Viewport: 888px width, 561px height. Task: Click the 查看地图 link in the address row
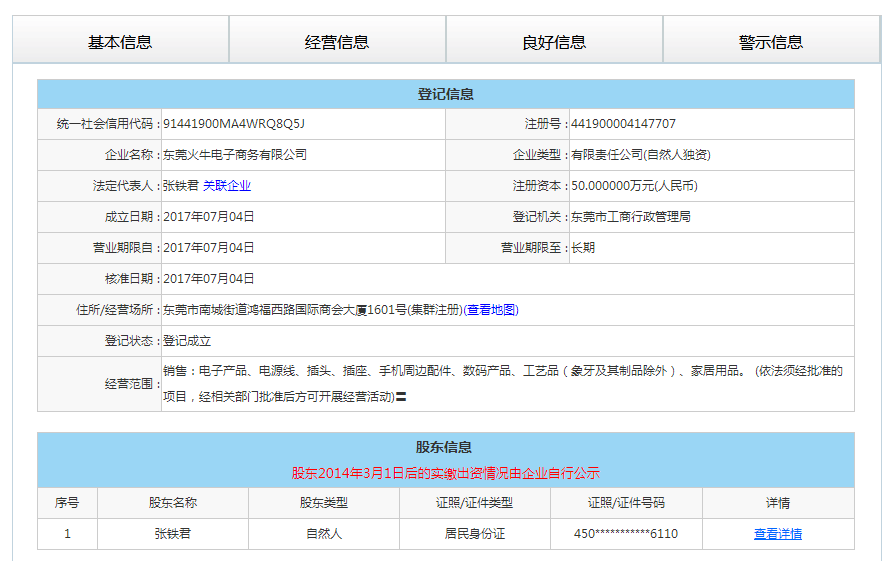[x=491, y=310]
